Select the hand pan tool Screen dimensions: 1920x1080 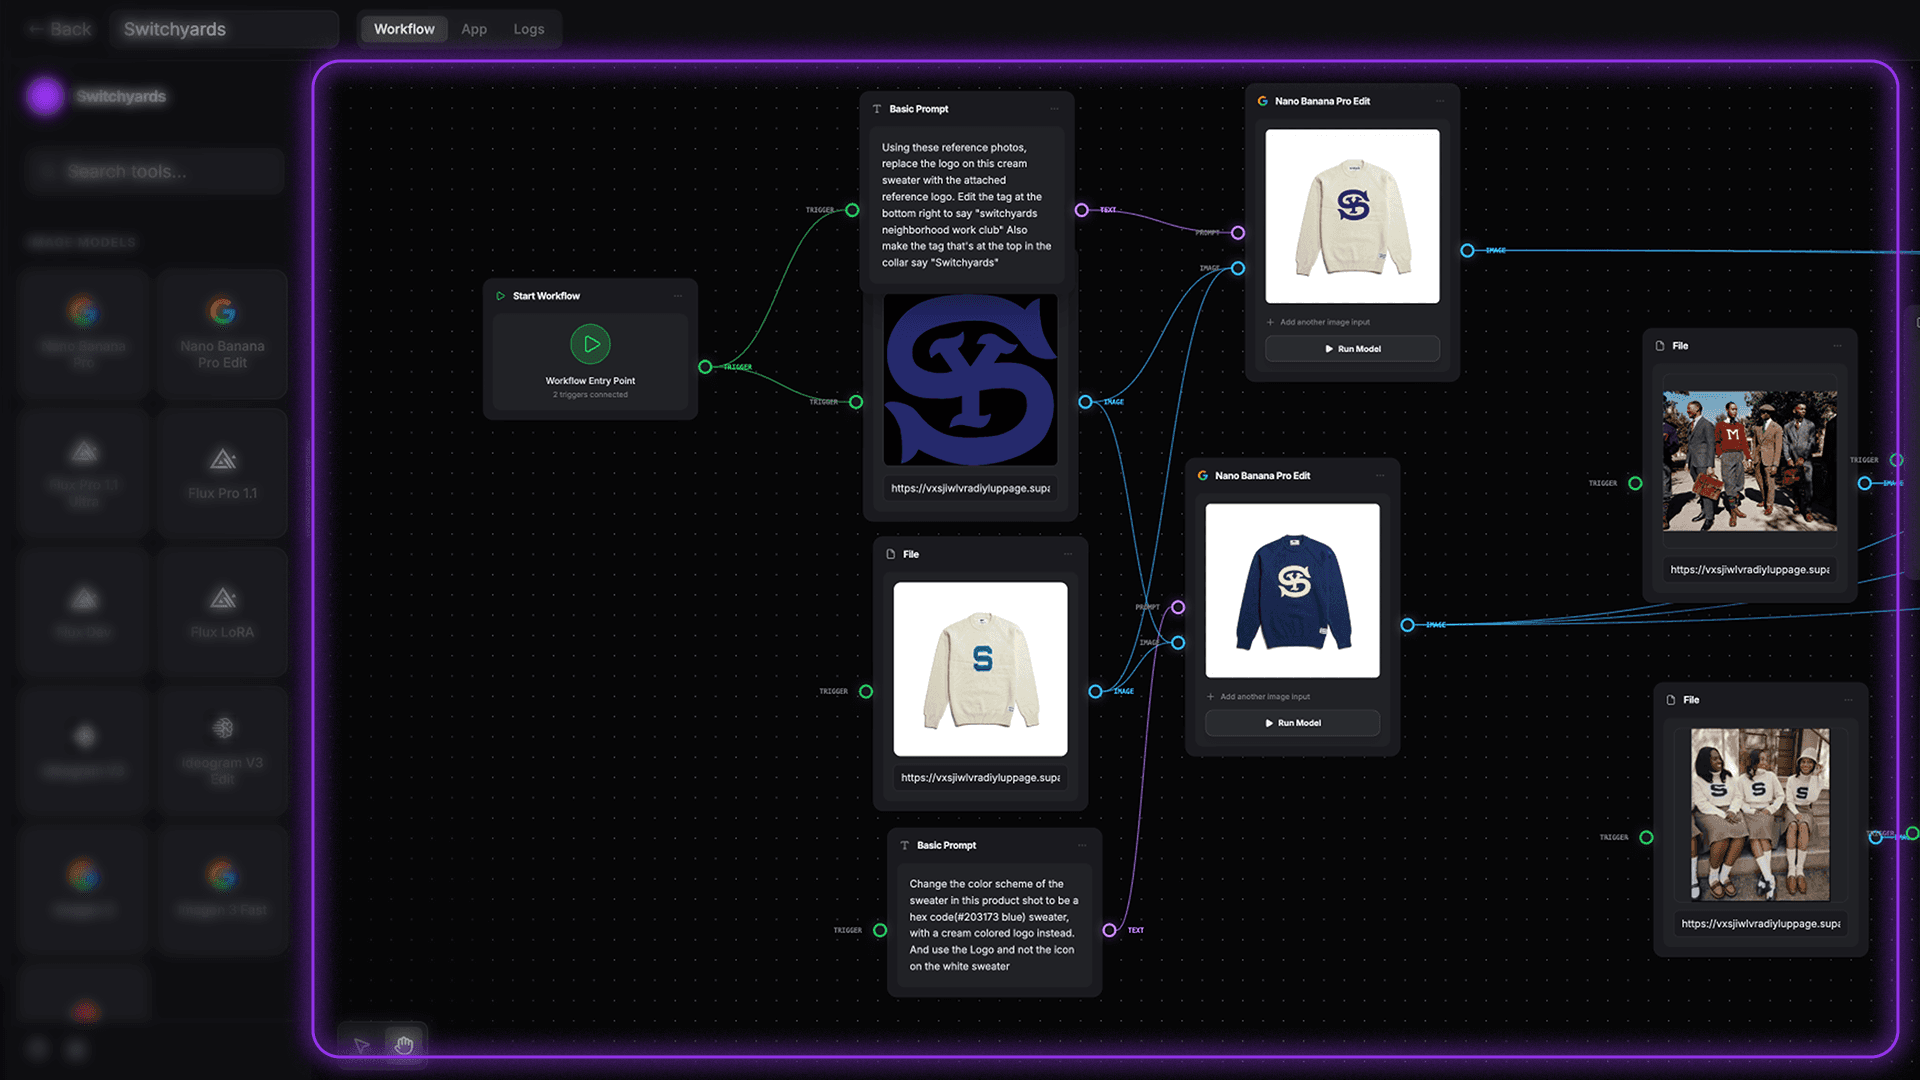point(404,1045)
